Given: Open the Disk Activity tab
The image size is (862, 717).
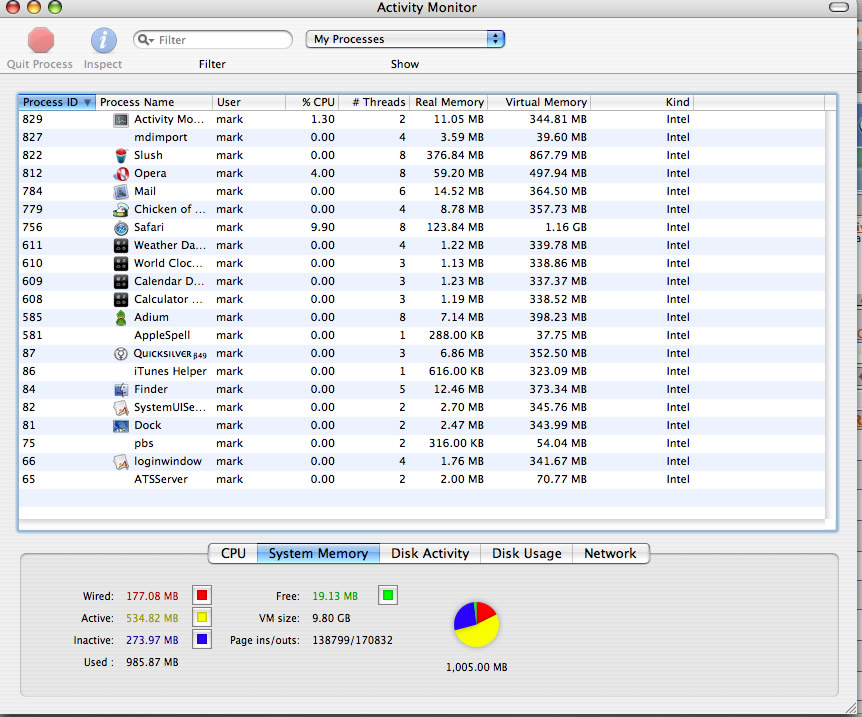Looking at the screenshot, I should [430, 554].
